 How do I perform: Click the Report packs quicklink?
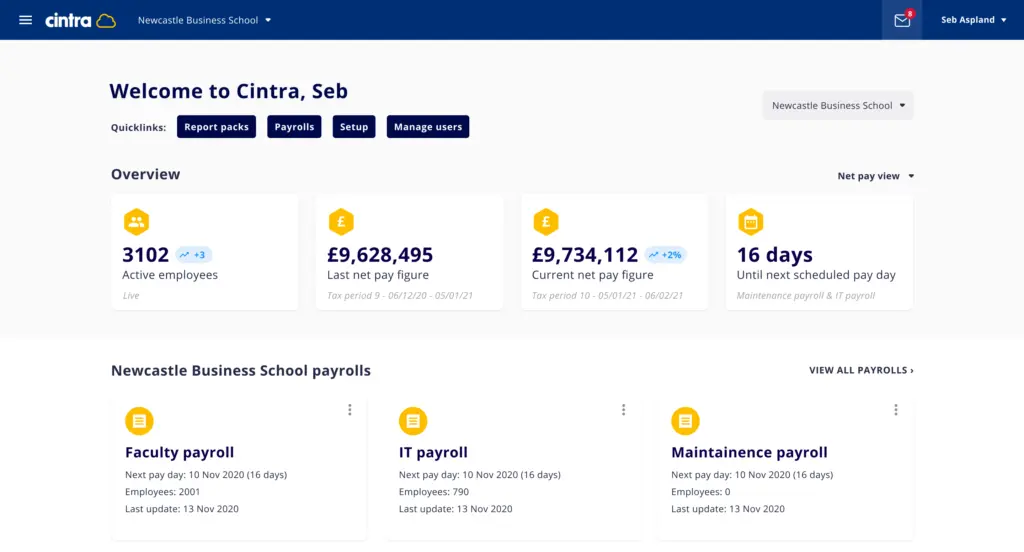coord(216,127)
